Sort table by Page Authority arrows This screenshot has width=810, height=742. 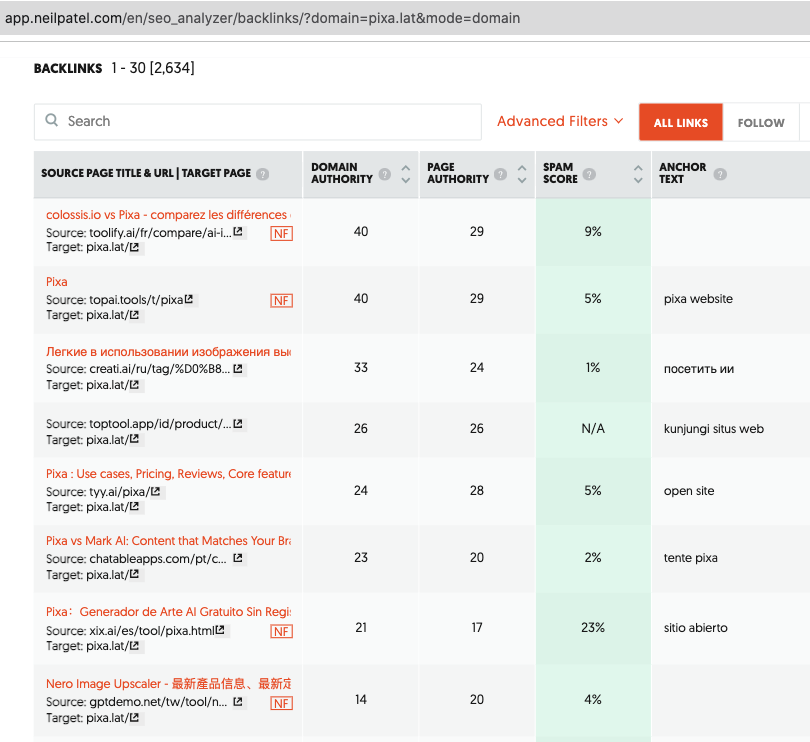(x=522, y=174)
